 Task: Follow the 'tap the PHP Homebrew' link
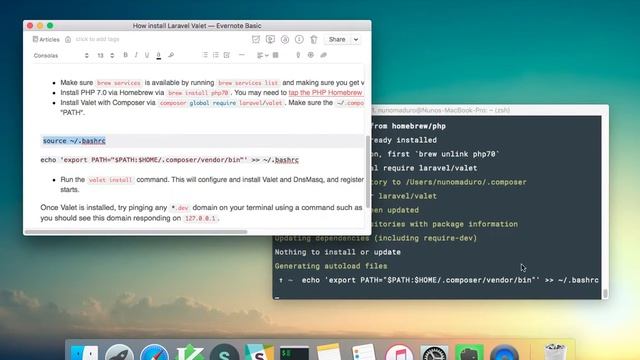326,93
